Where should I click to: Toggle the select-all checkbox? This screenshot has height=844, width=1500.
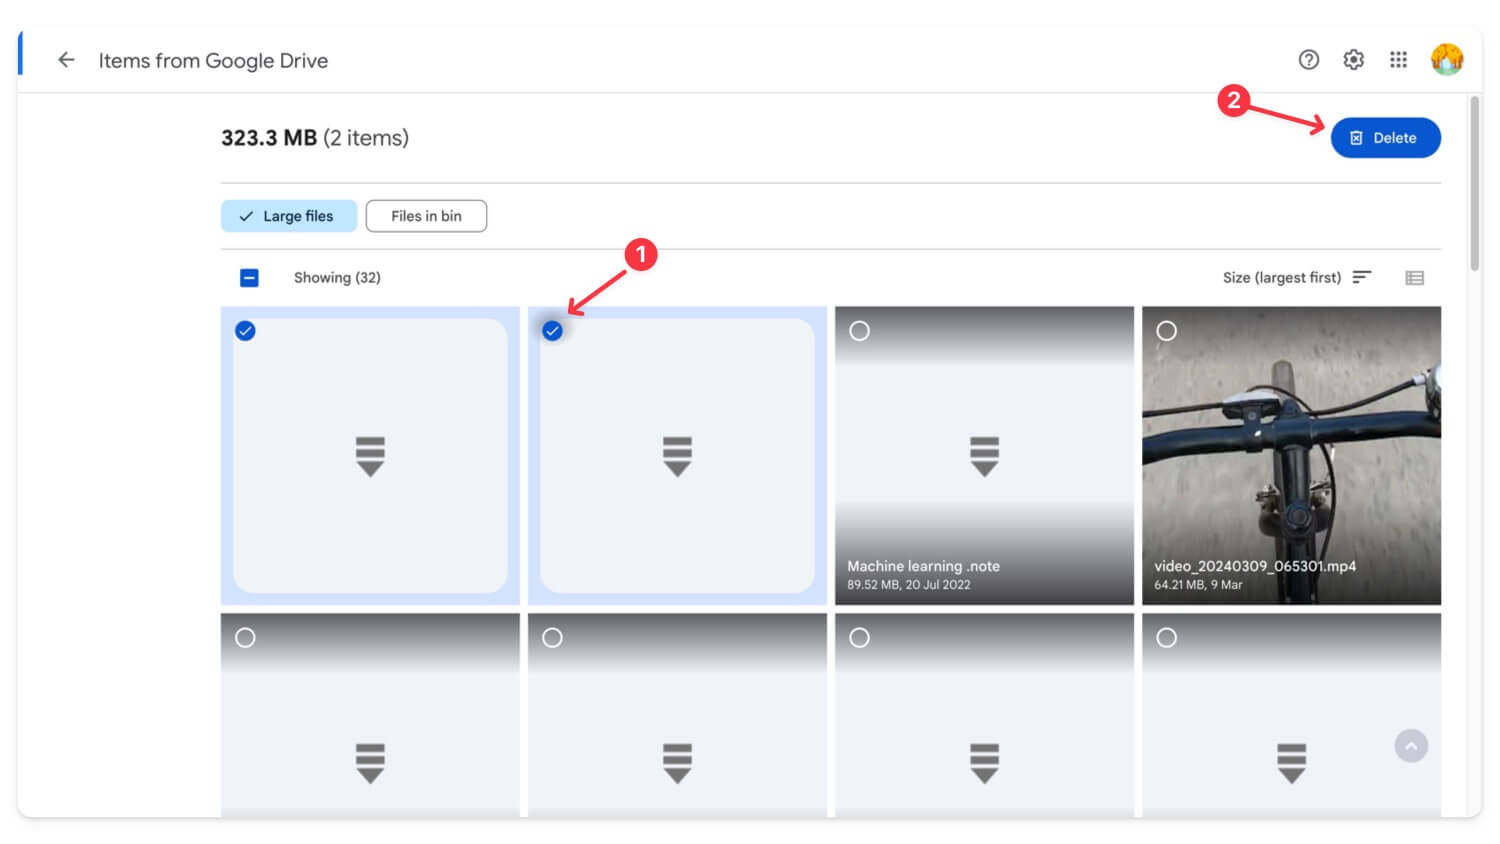pos(248,277)
